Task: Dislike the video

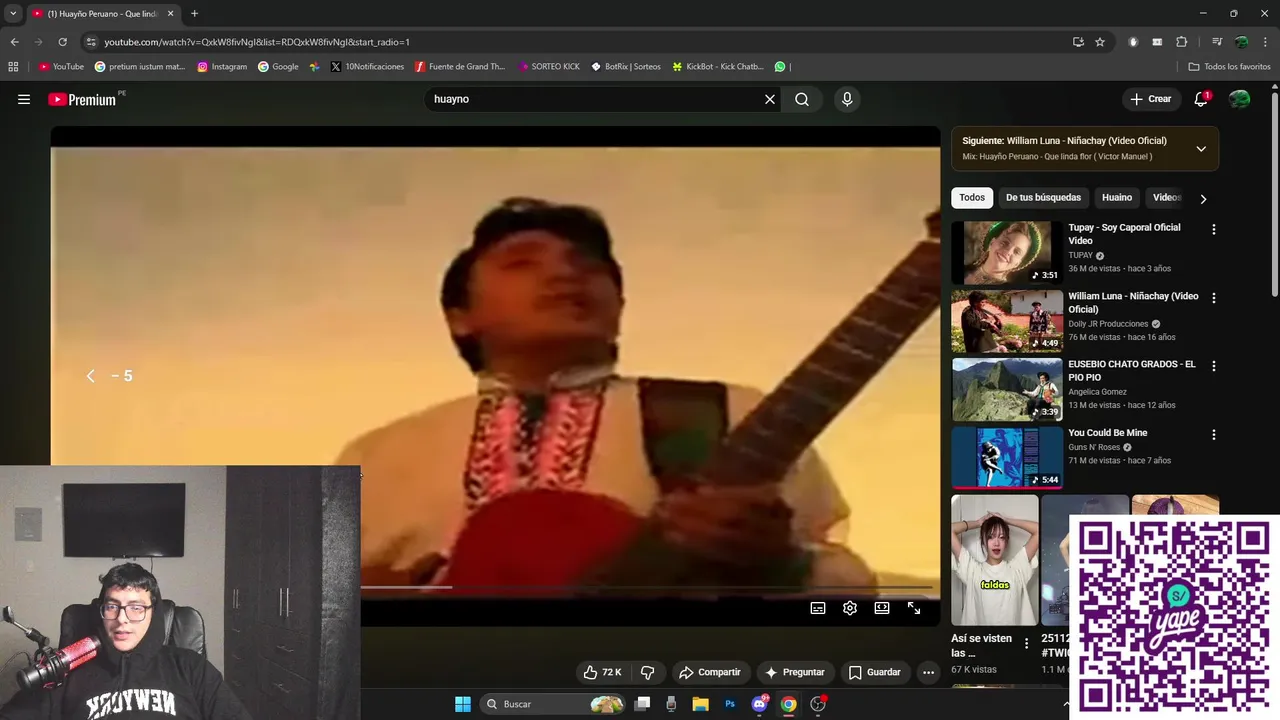Action: 647,672
